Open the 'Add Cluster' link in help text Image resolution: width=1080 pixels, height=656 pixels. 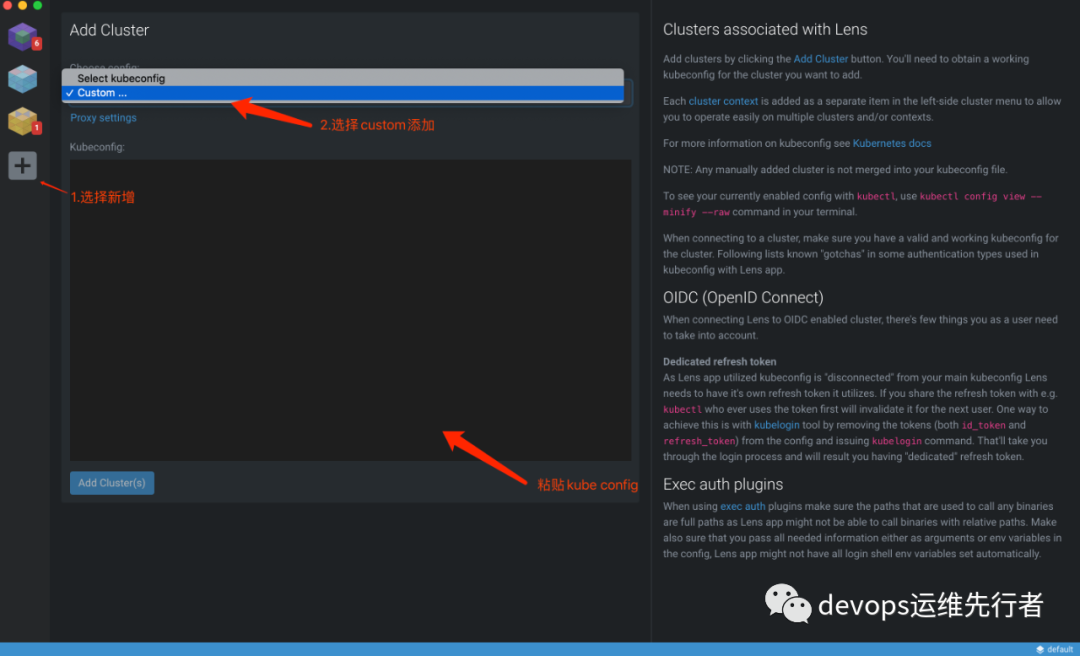coord(820,59)
